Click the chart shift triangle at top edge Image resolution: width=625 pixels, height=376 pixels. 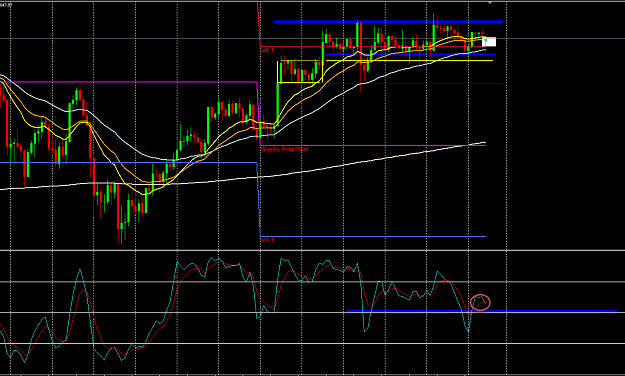coord(490,2)
